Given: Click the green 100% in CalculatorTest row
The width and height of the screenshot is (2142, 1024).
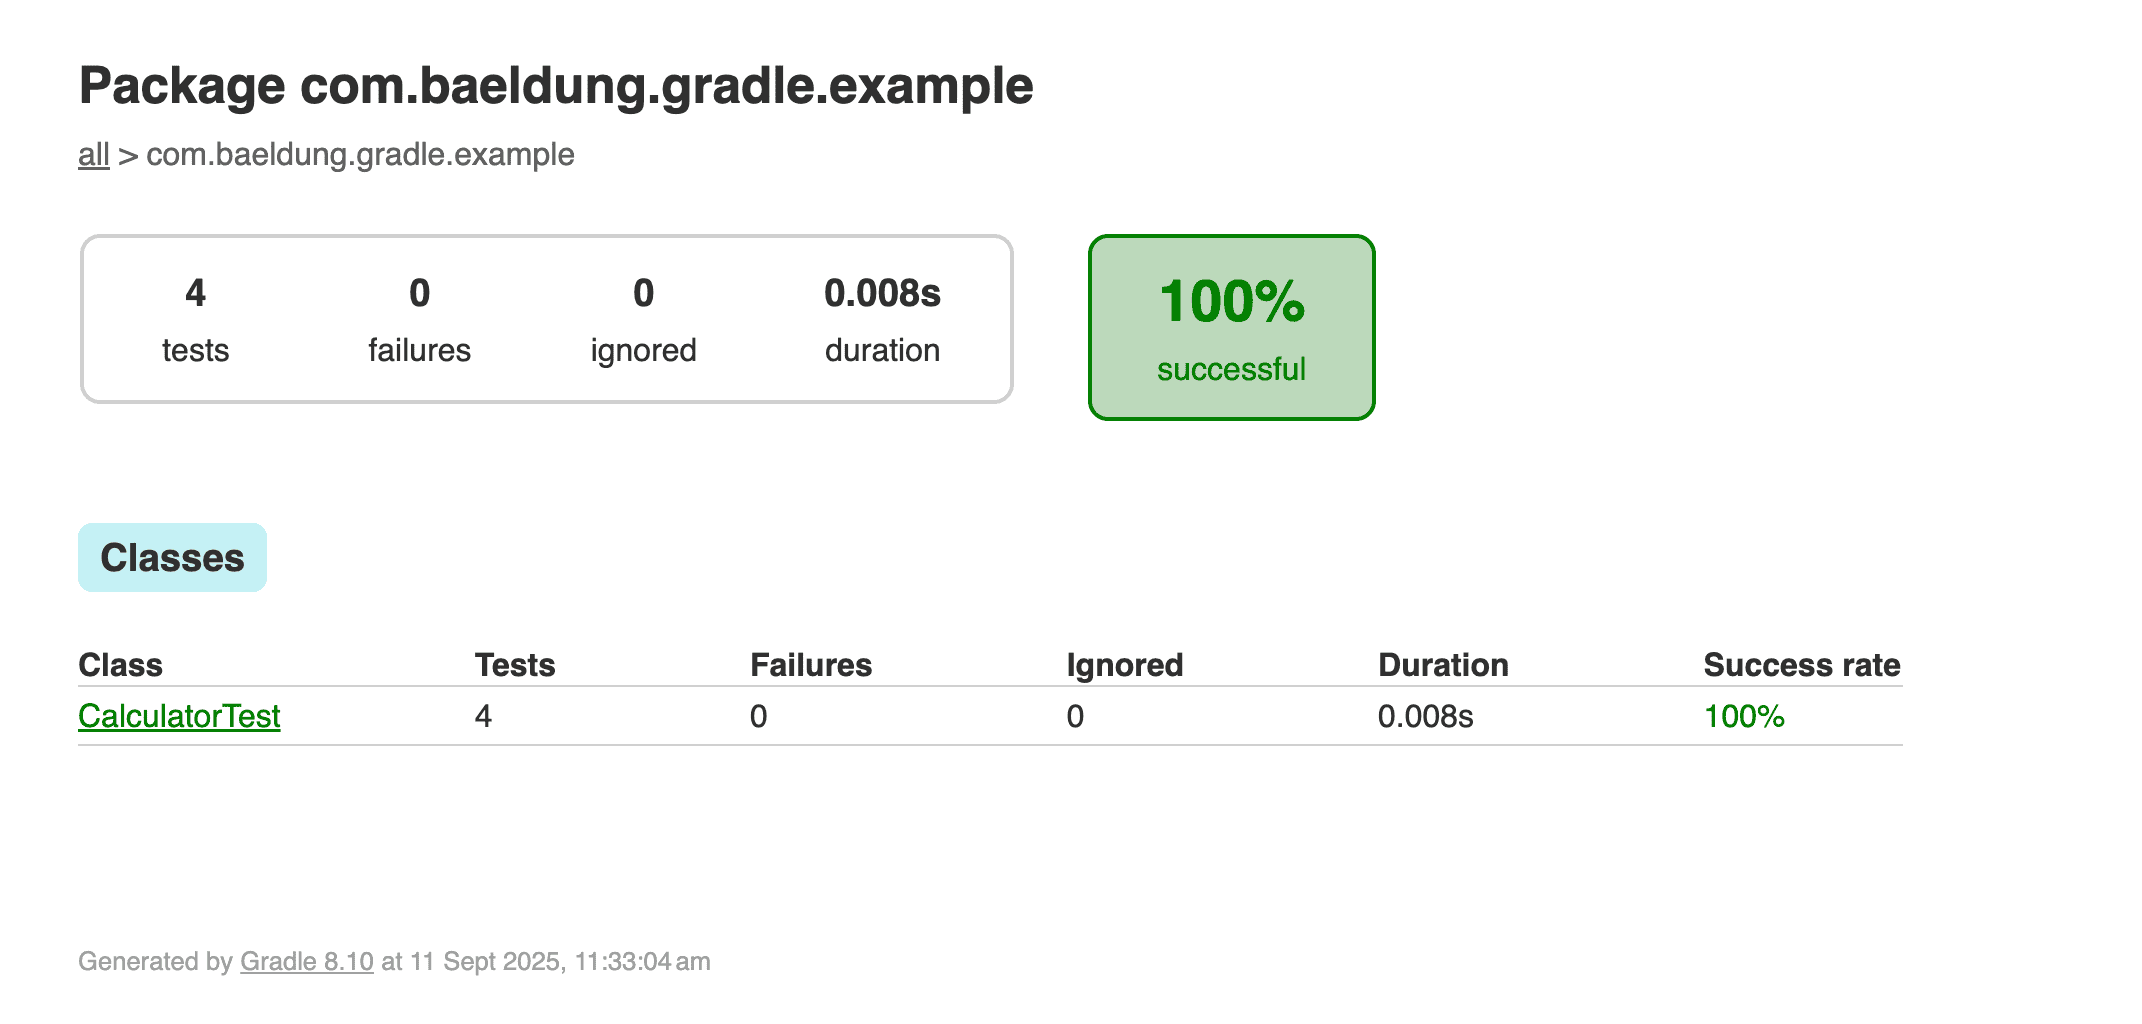Looking at the screenshot, I should coord(1744,716).
